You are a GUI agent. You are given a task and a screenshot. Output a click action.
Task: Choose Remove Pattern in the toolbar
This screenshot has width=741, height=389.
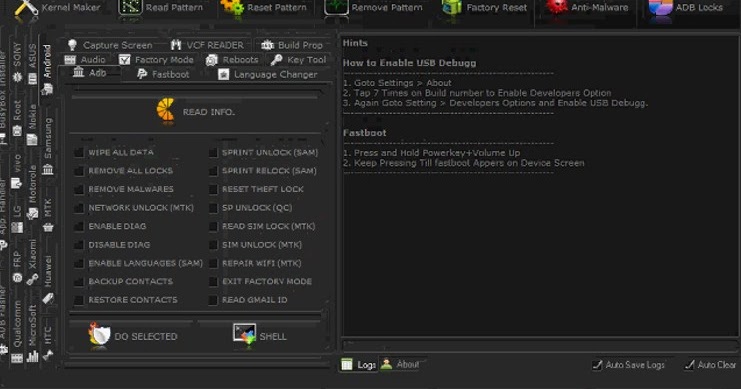coord(373,8)
